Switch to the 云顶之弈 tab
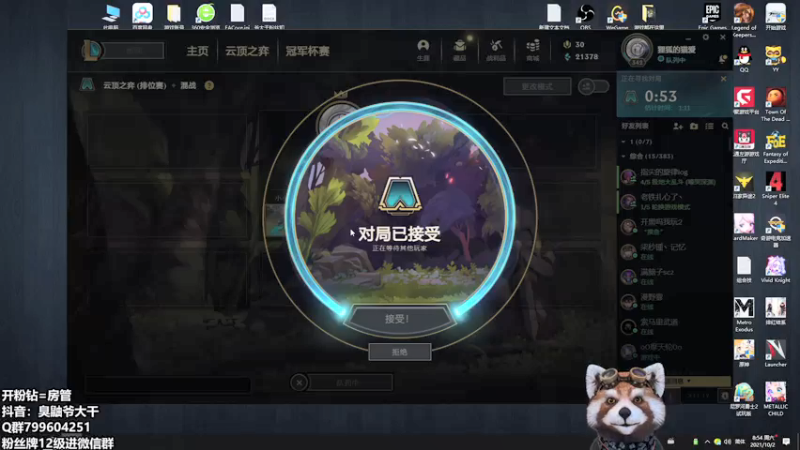800x450 pixels. coord(247,51)
